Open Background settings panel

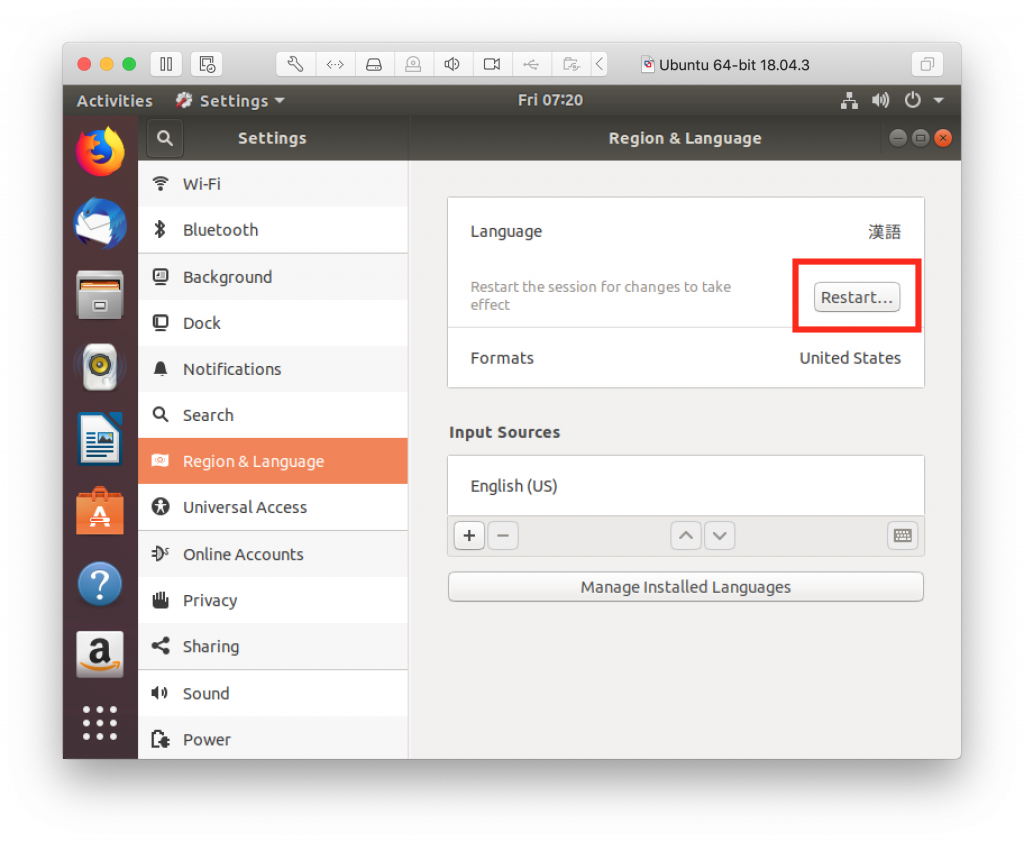pos(273,277)
